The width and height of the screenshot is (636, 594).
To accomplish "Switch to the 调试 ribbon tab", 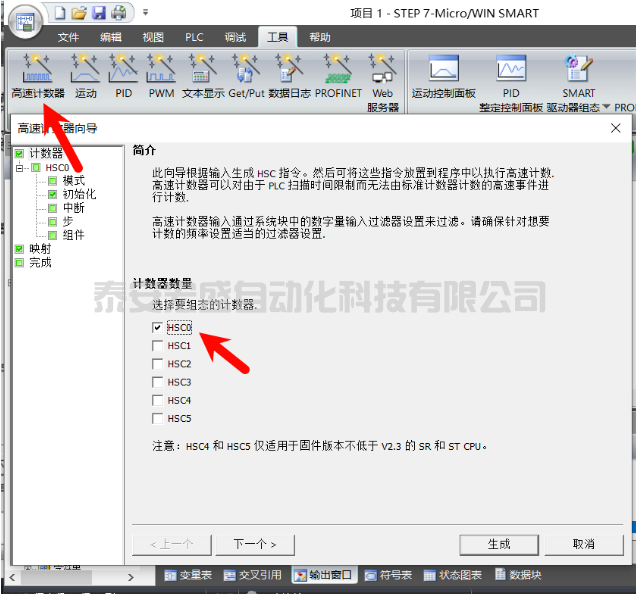I will [235, 37].
